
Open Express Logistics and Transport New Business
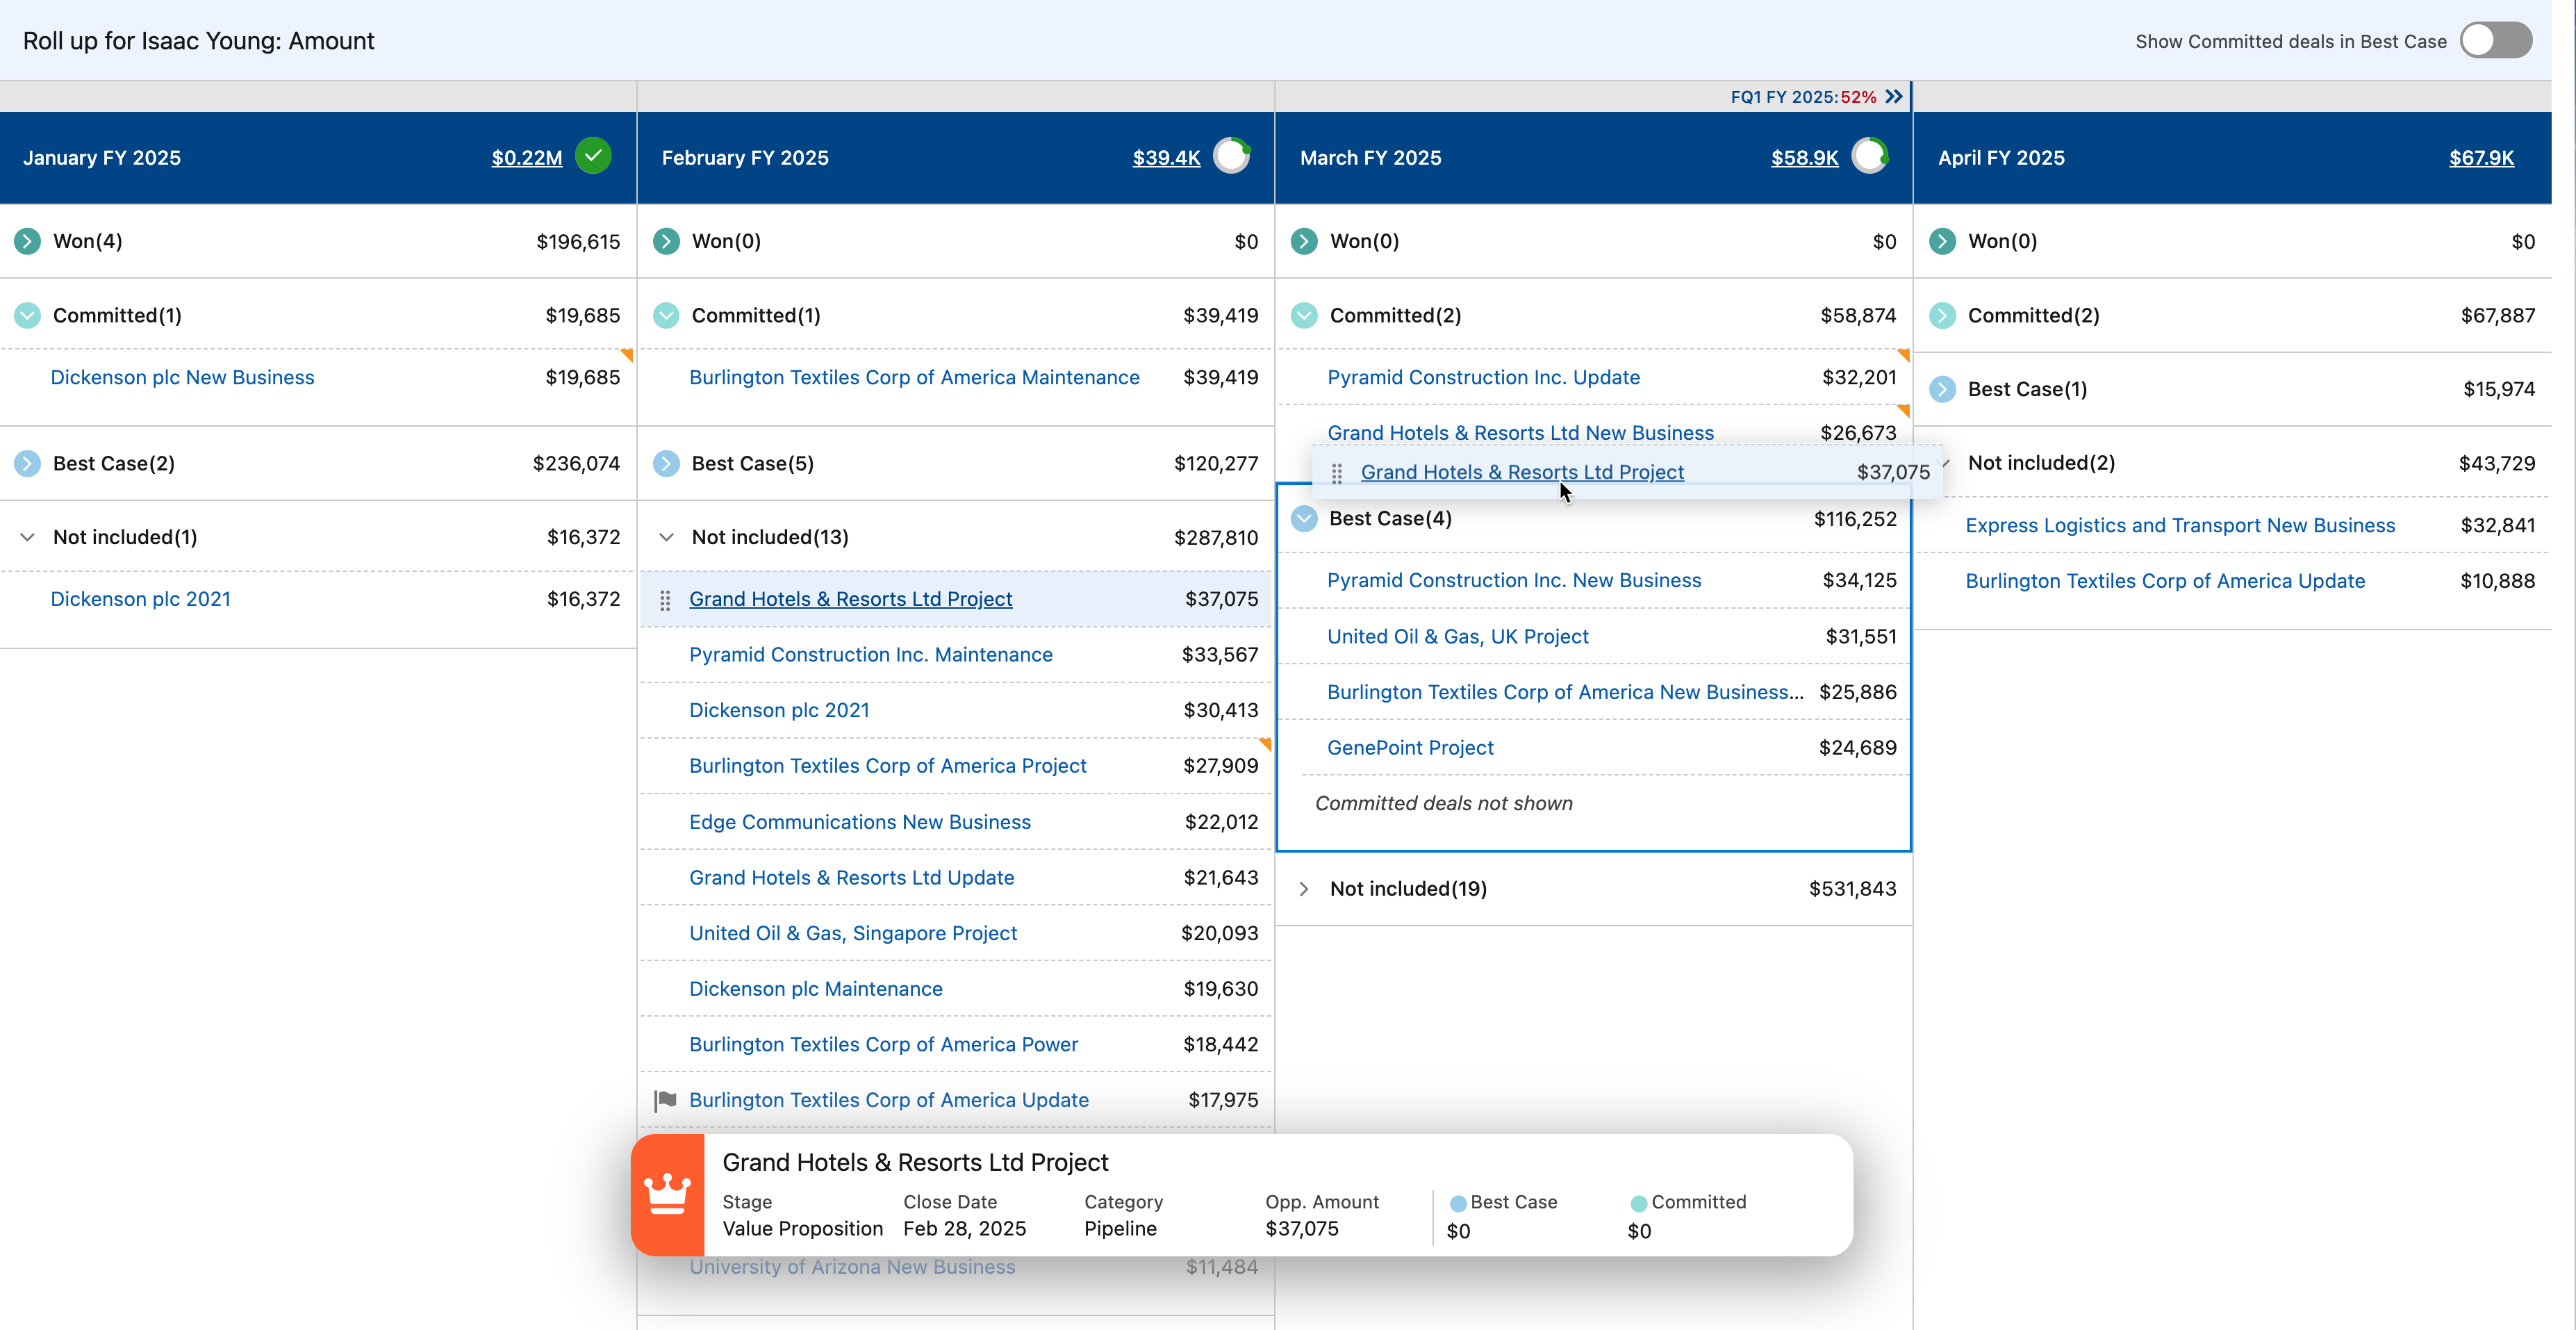click(x=2179, y=526)
